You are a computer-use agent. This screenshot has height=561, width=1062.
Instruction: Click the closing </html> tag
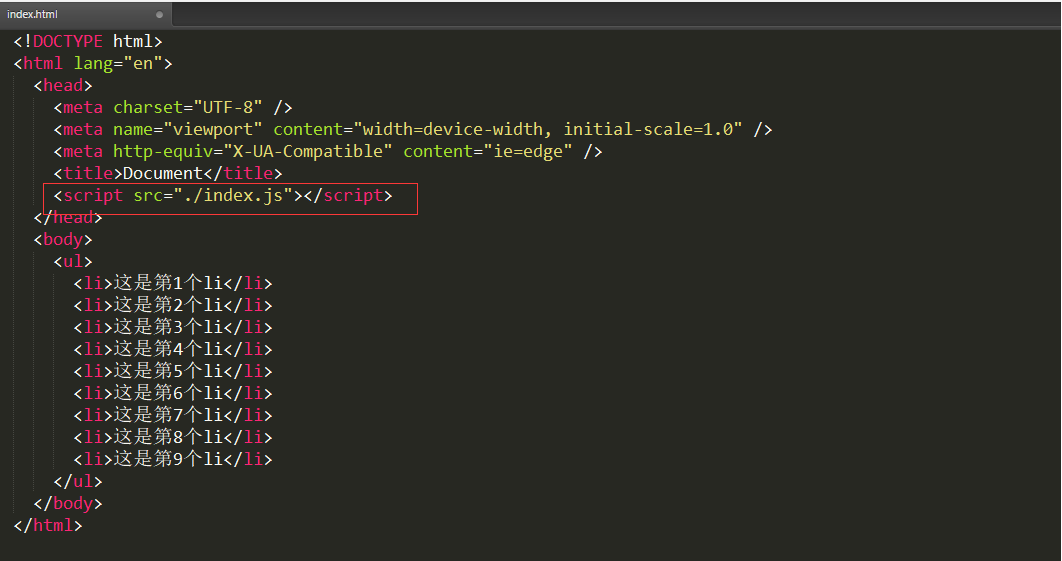pyautogui.click(x=48, y=526)
